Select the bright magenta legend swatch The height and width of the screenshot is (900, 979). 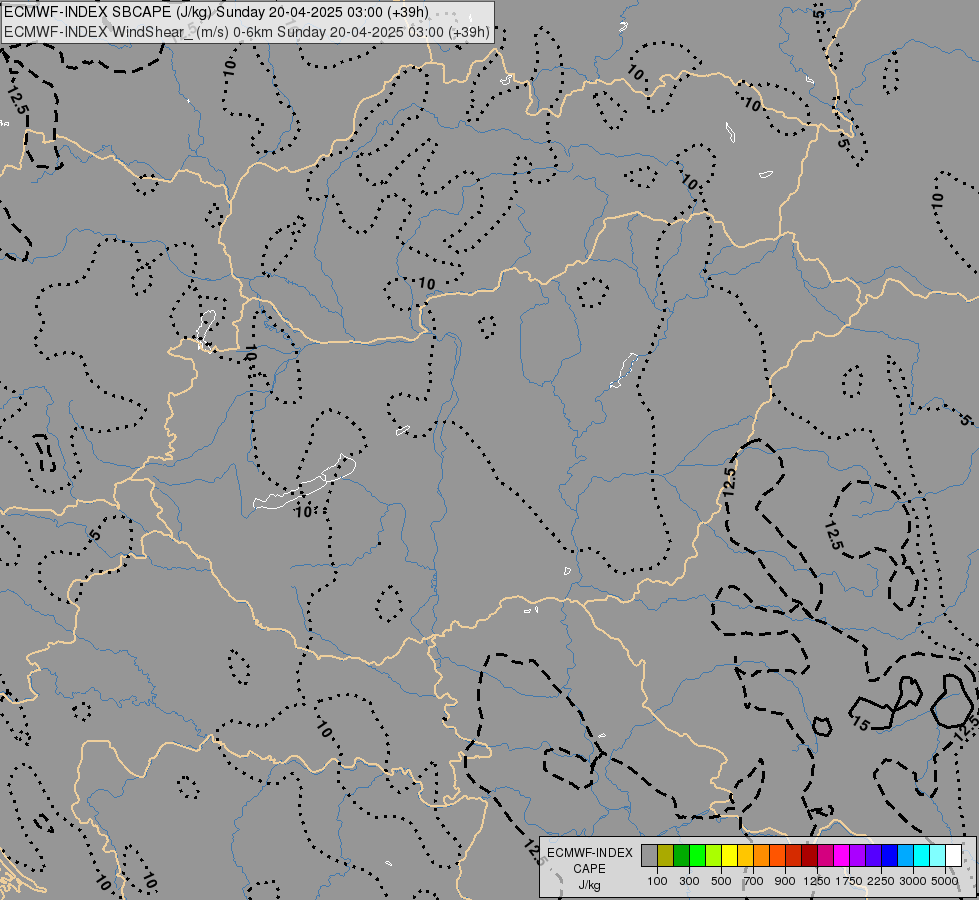pyautogui.click(x=842, y=856)
